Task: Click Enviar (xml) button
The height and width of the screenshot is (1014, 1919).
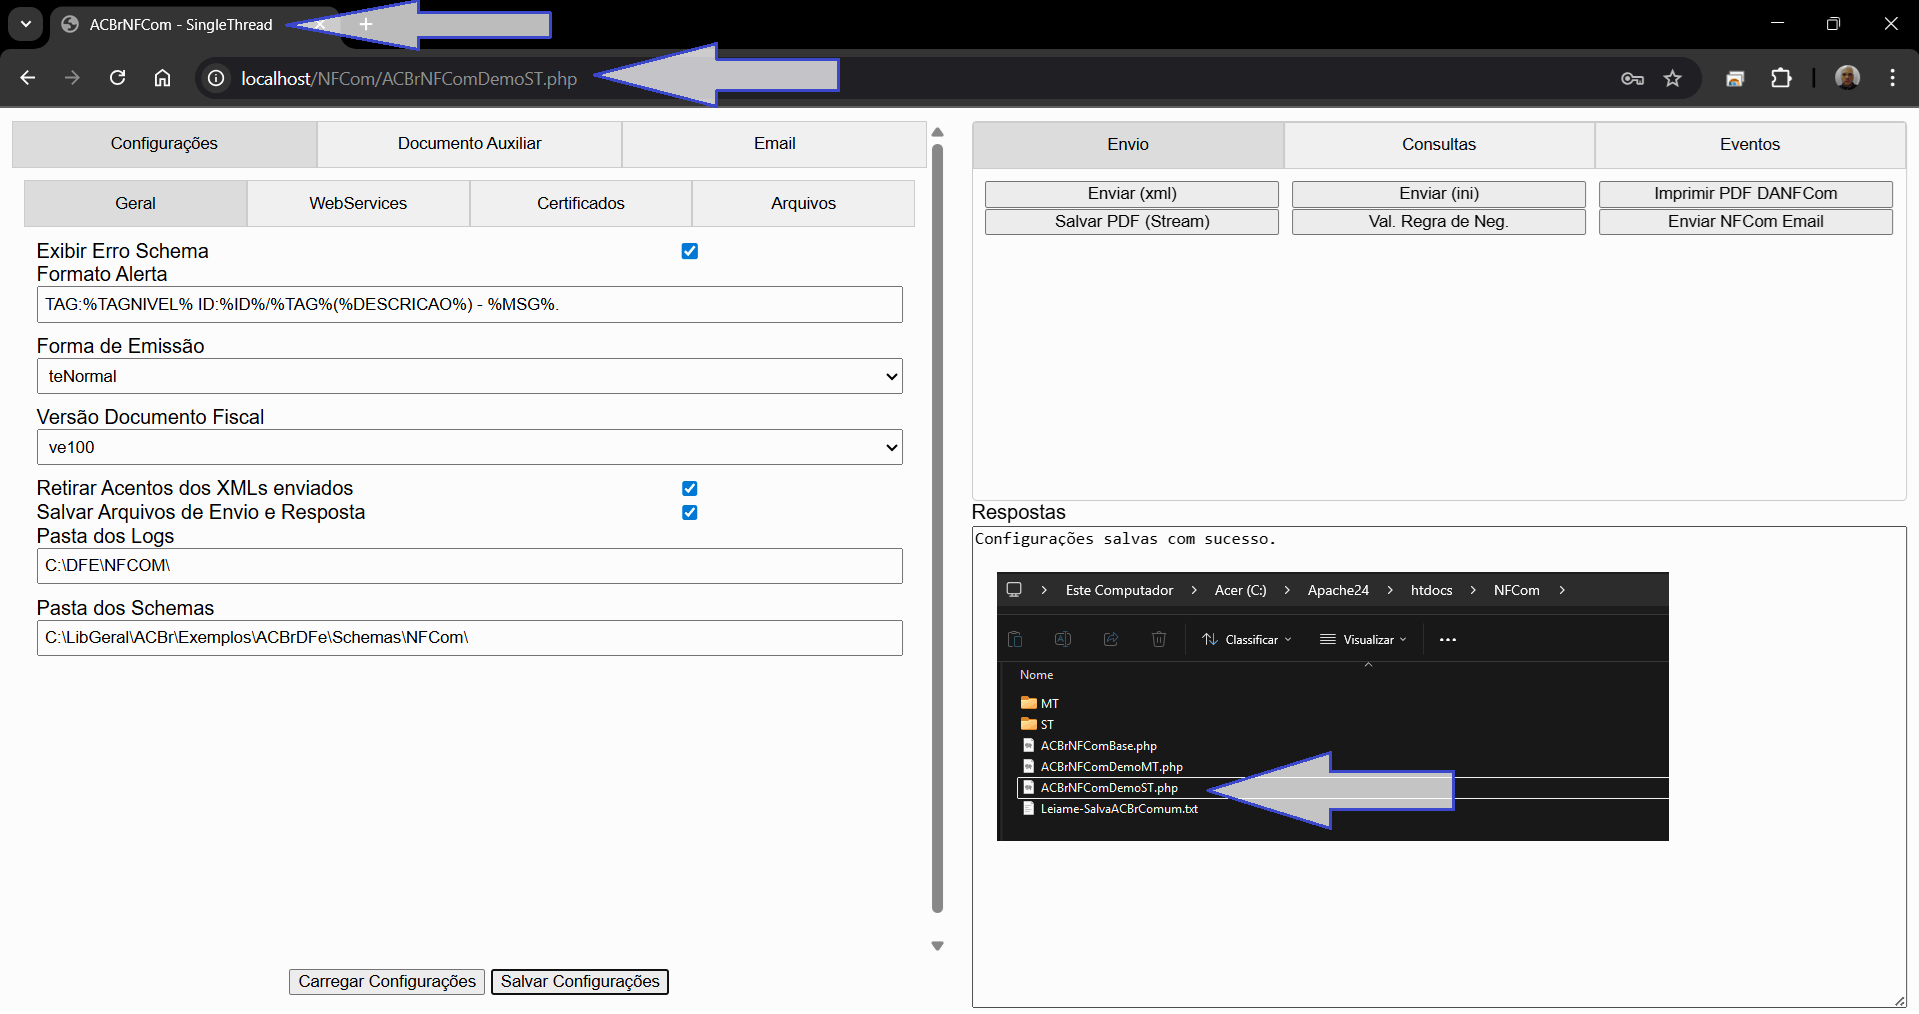Action: click(x=1132, y=194)
